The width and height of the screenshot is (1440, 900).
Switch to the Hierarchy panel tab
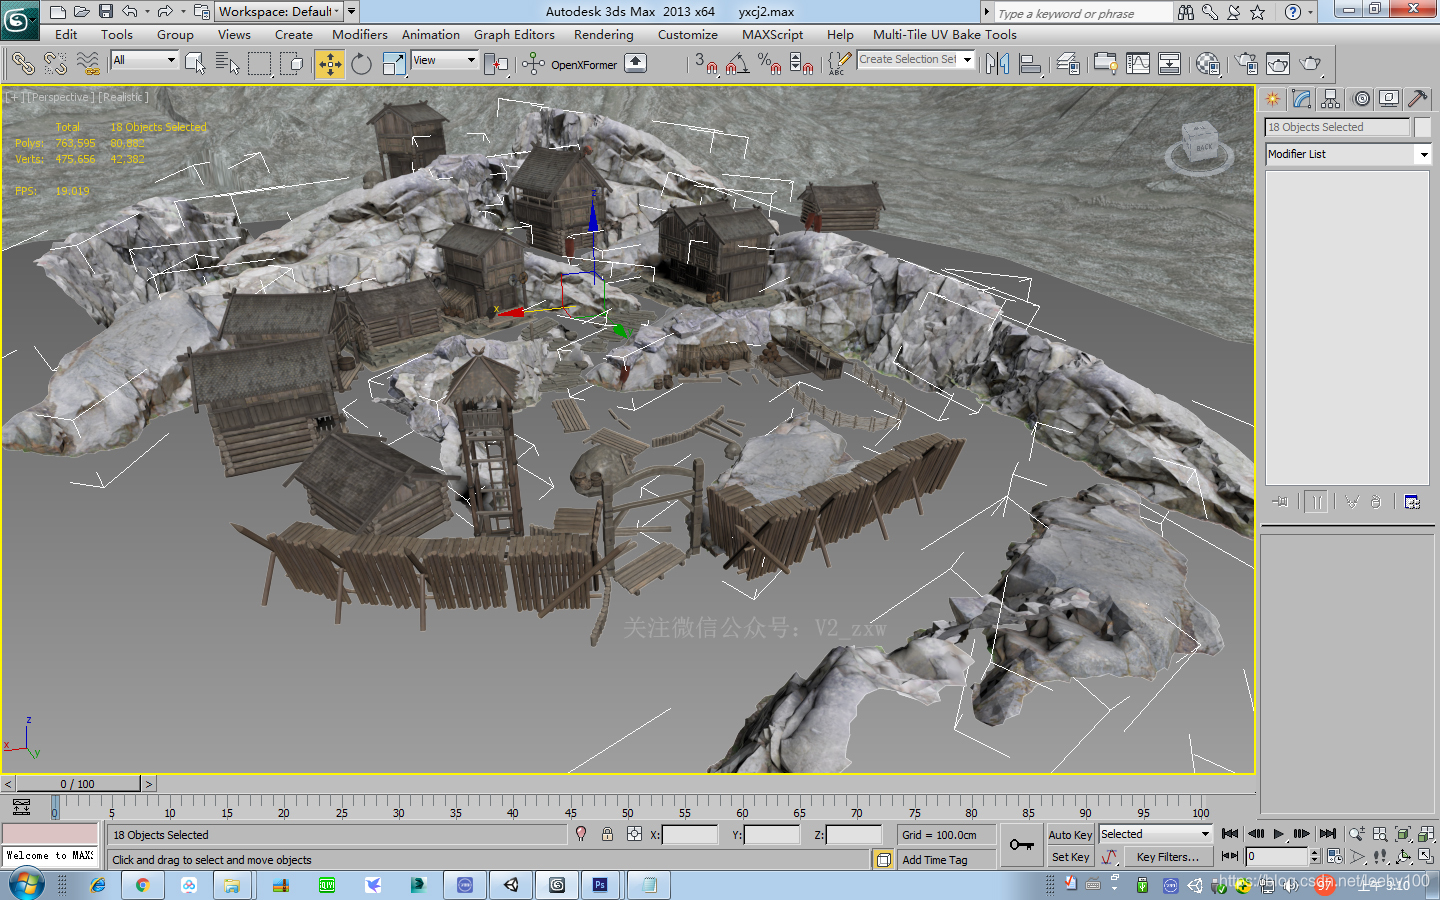tap(1330, 98)
